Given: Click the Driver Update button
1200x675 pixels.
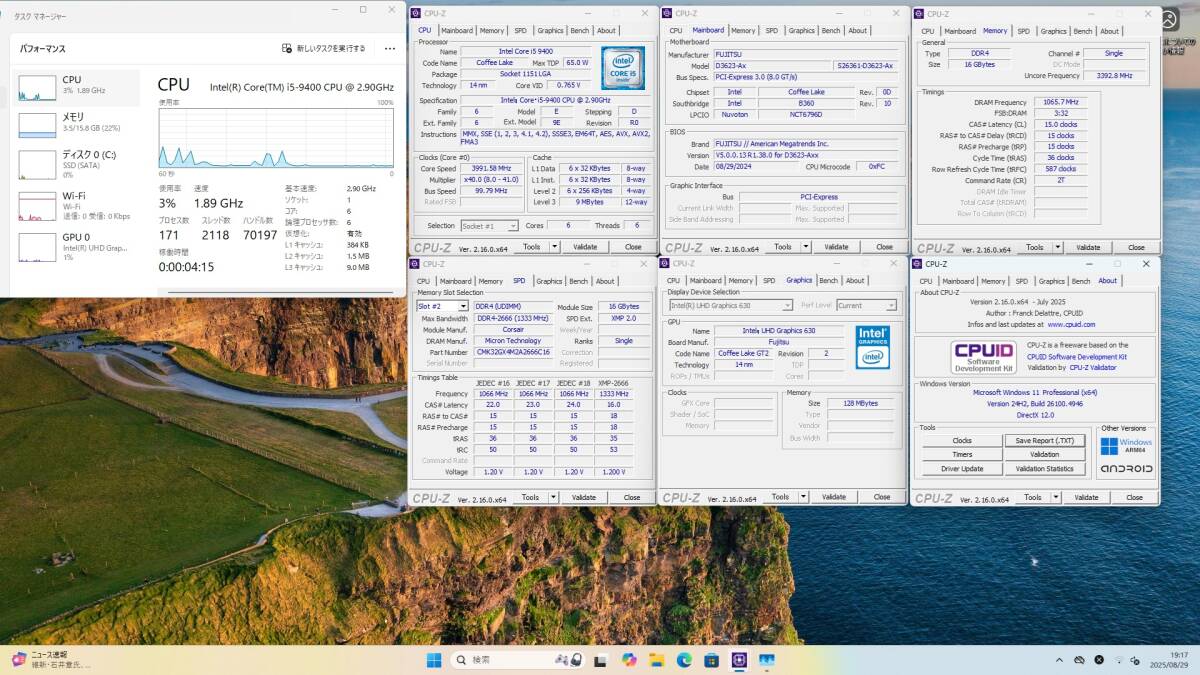Looking at the screenshot, I should tap(962, 468).
